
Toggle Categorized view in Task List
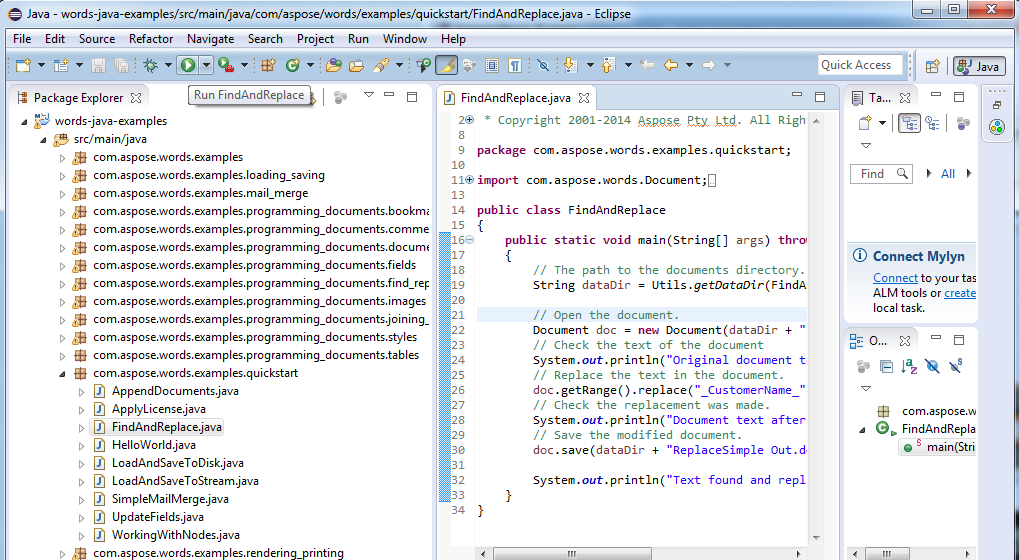pyautogui.click(x=909, y=123)
